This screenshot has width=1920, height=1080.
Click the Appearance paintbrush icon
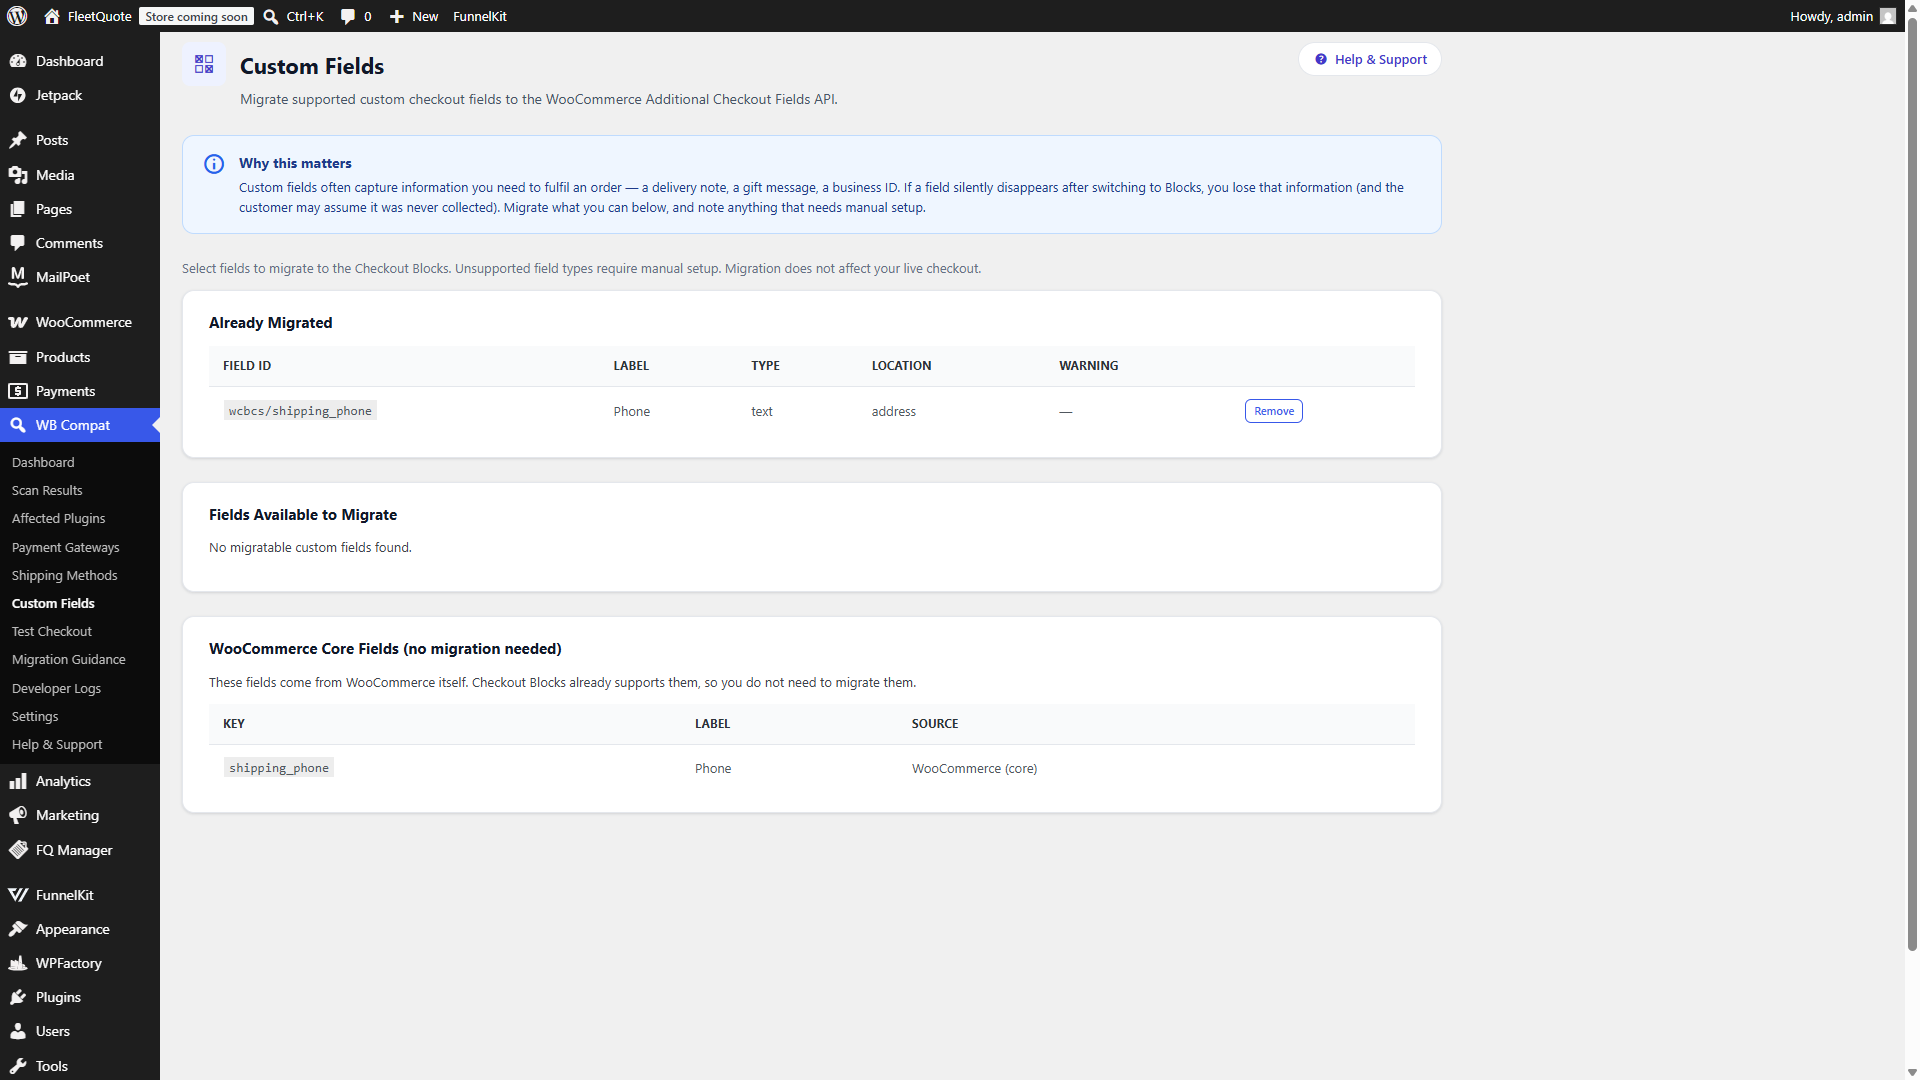(18, 929)
